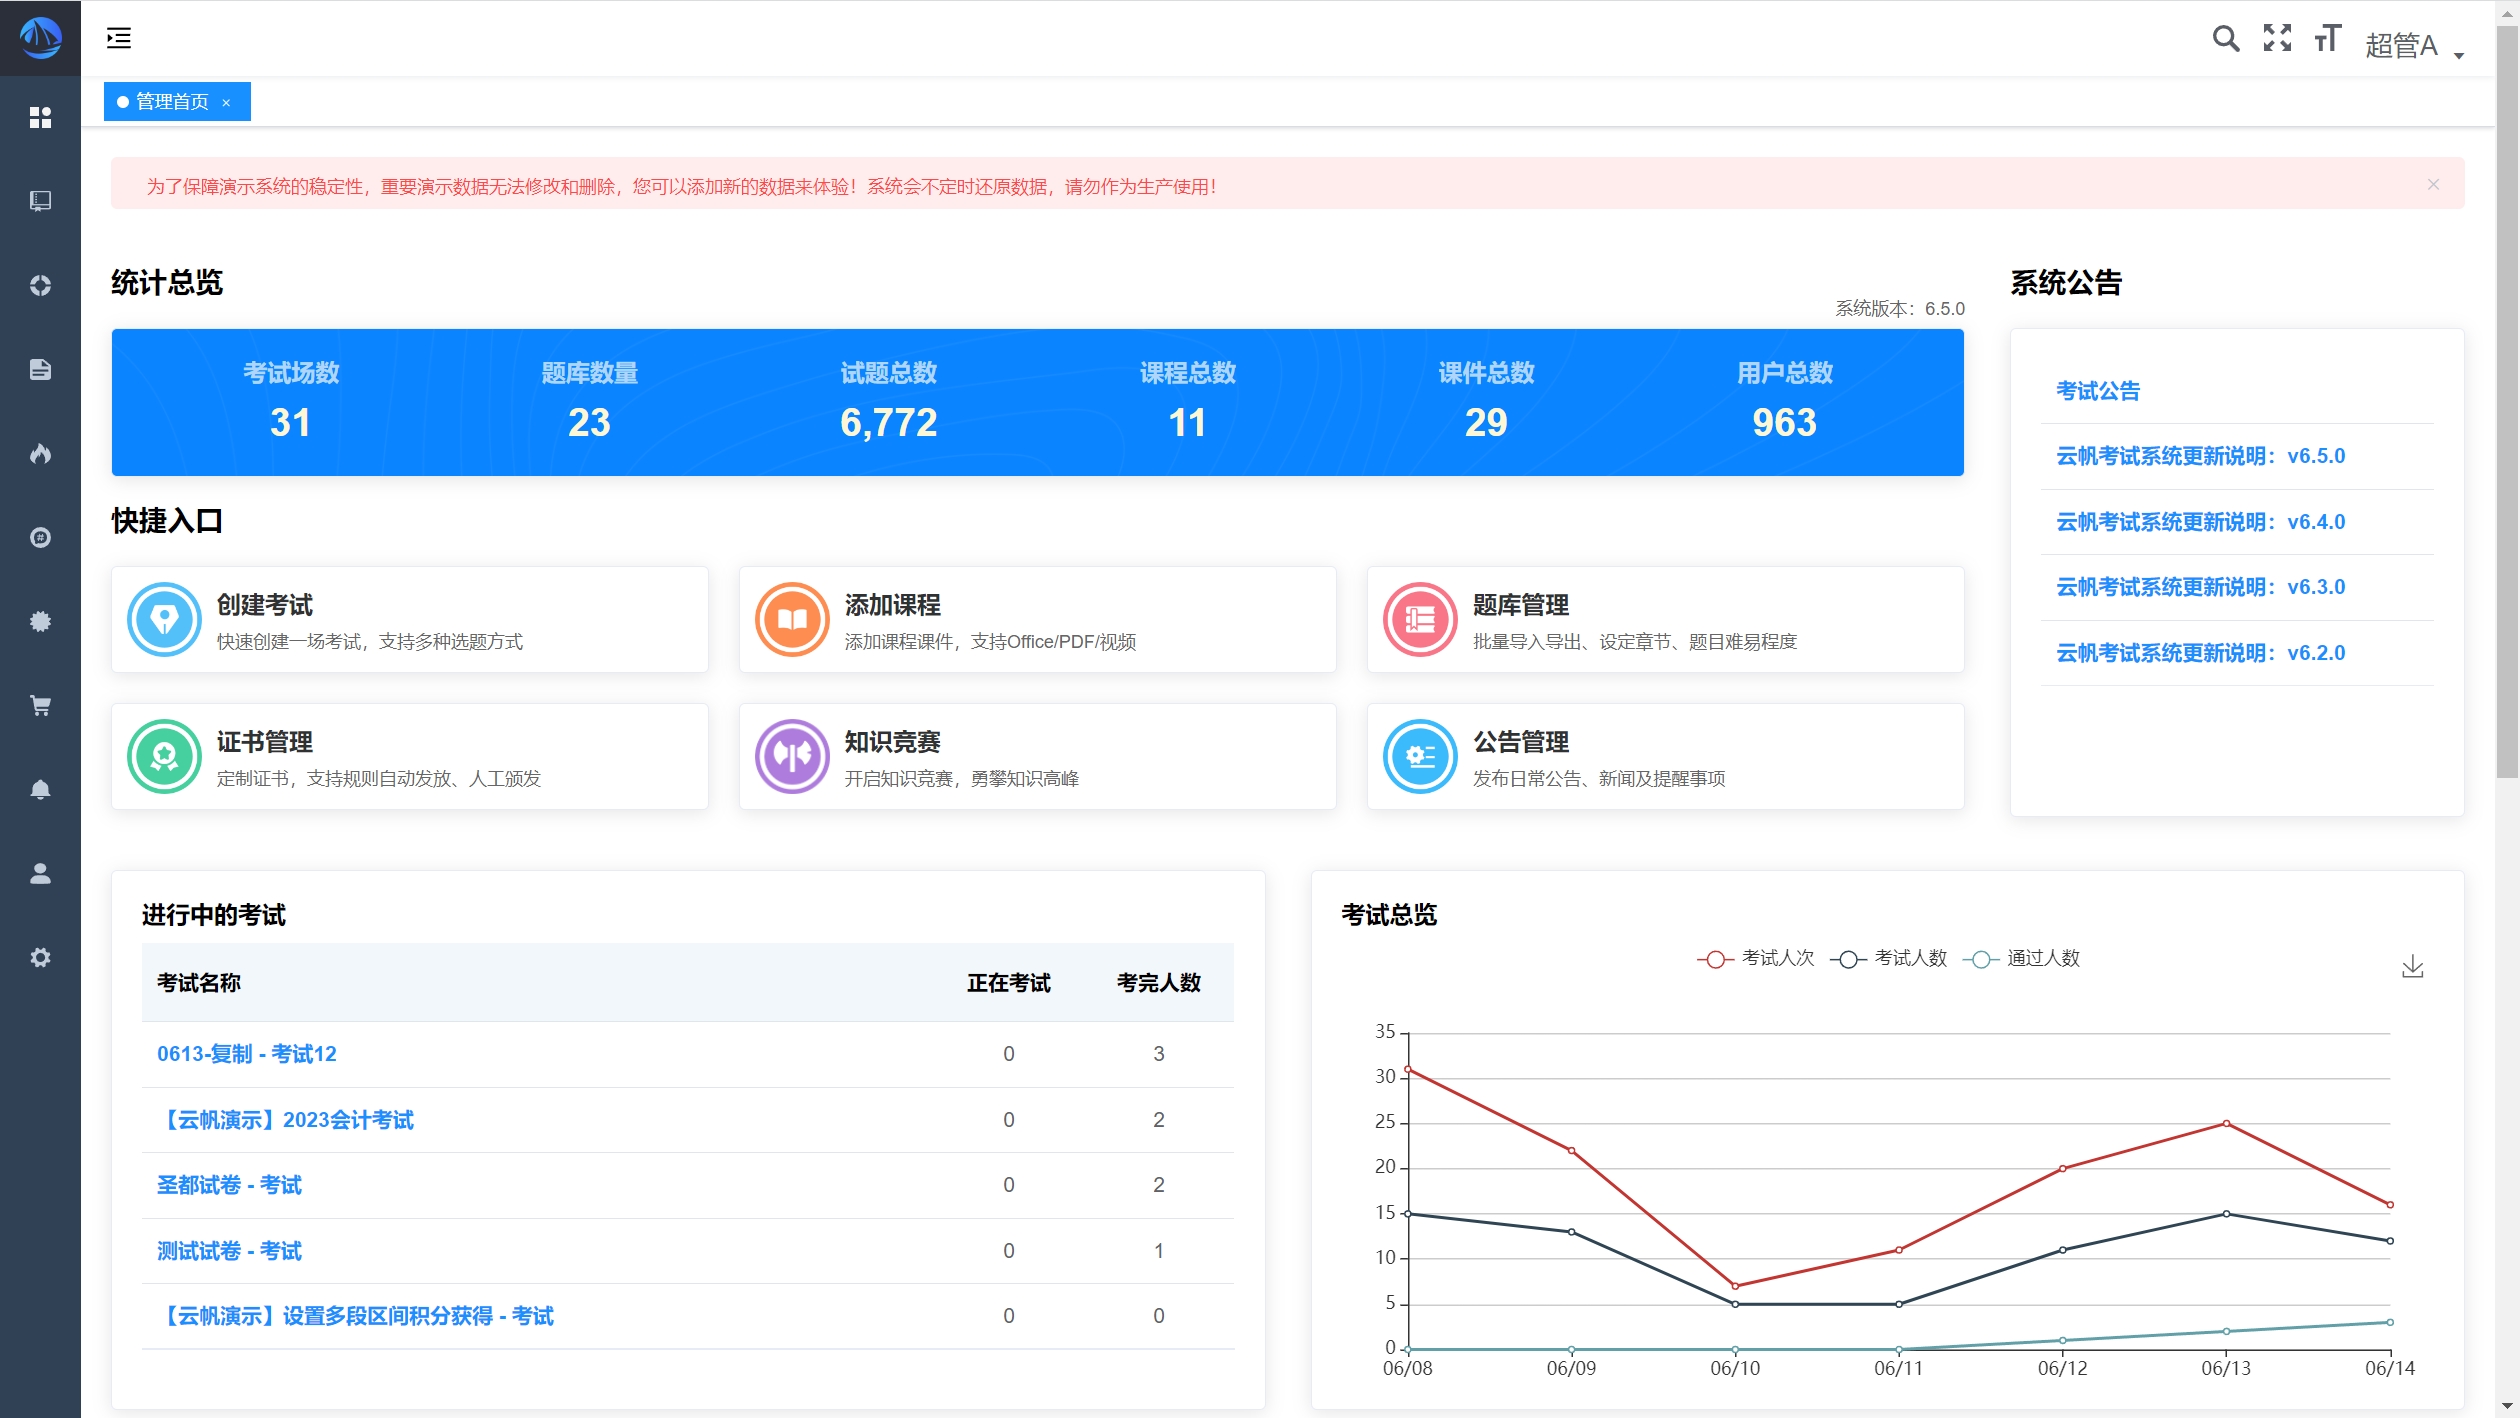
Task: Click the 试题总数 6,772 statistic
Action: click(888, 402)
